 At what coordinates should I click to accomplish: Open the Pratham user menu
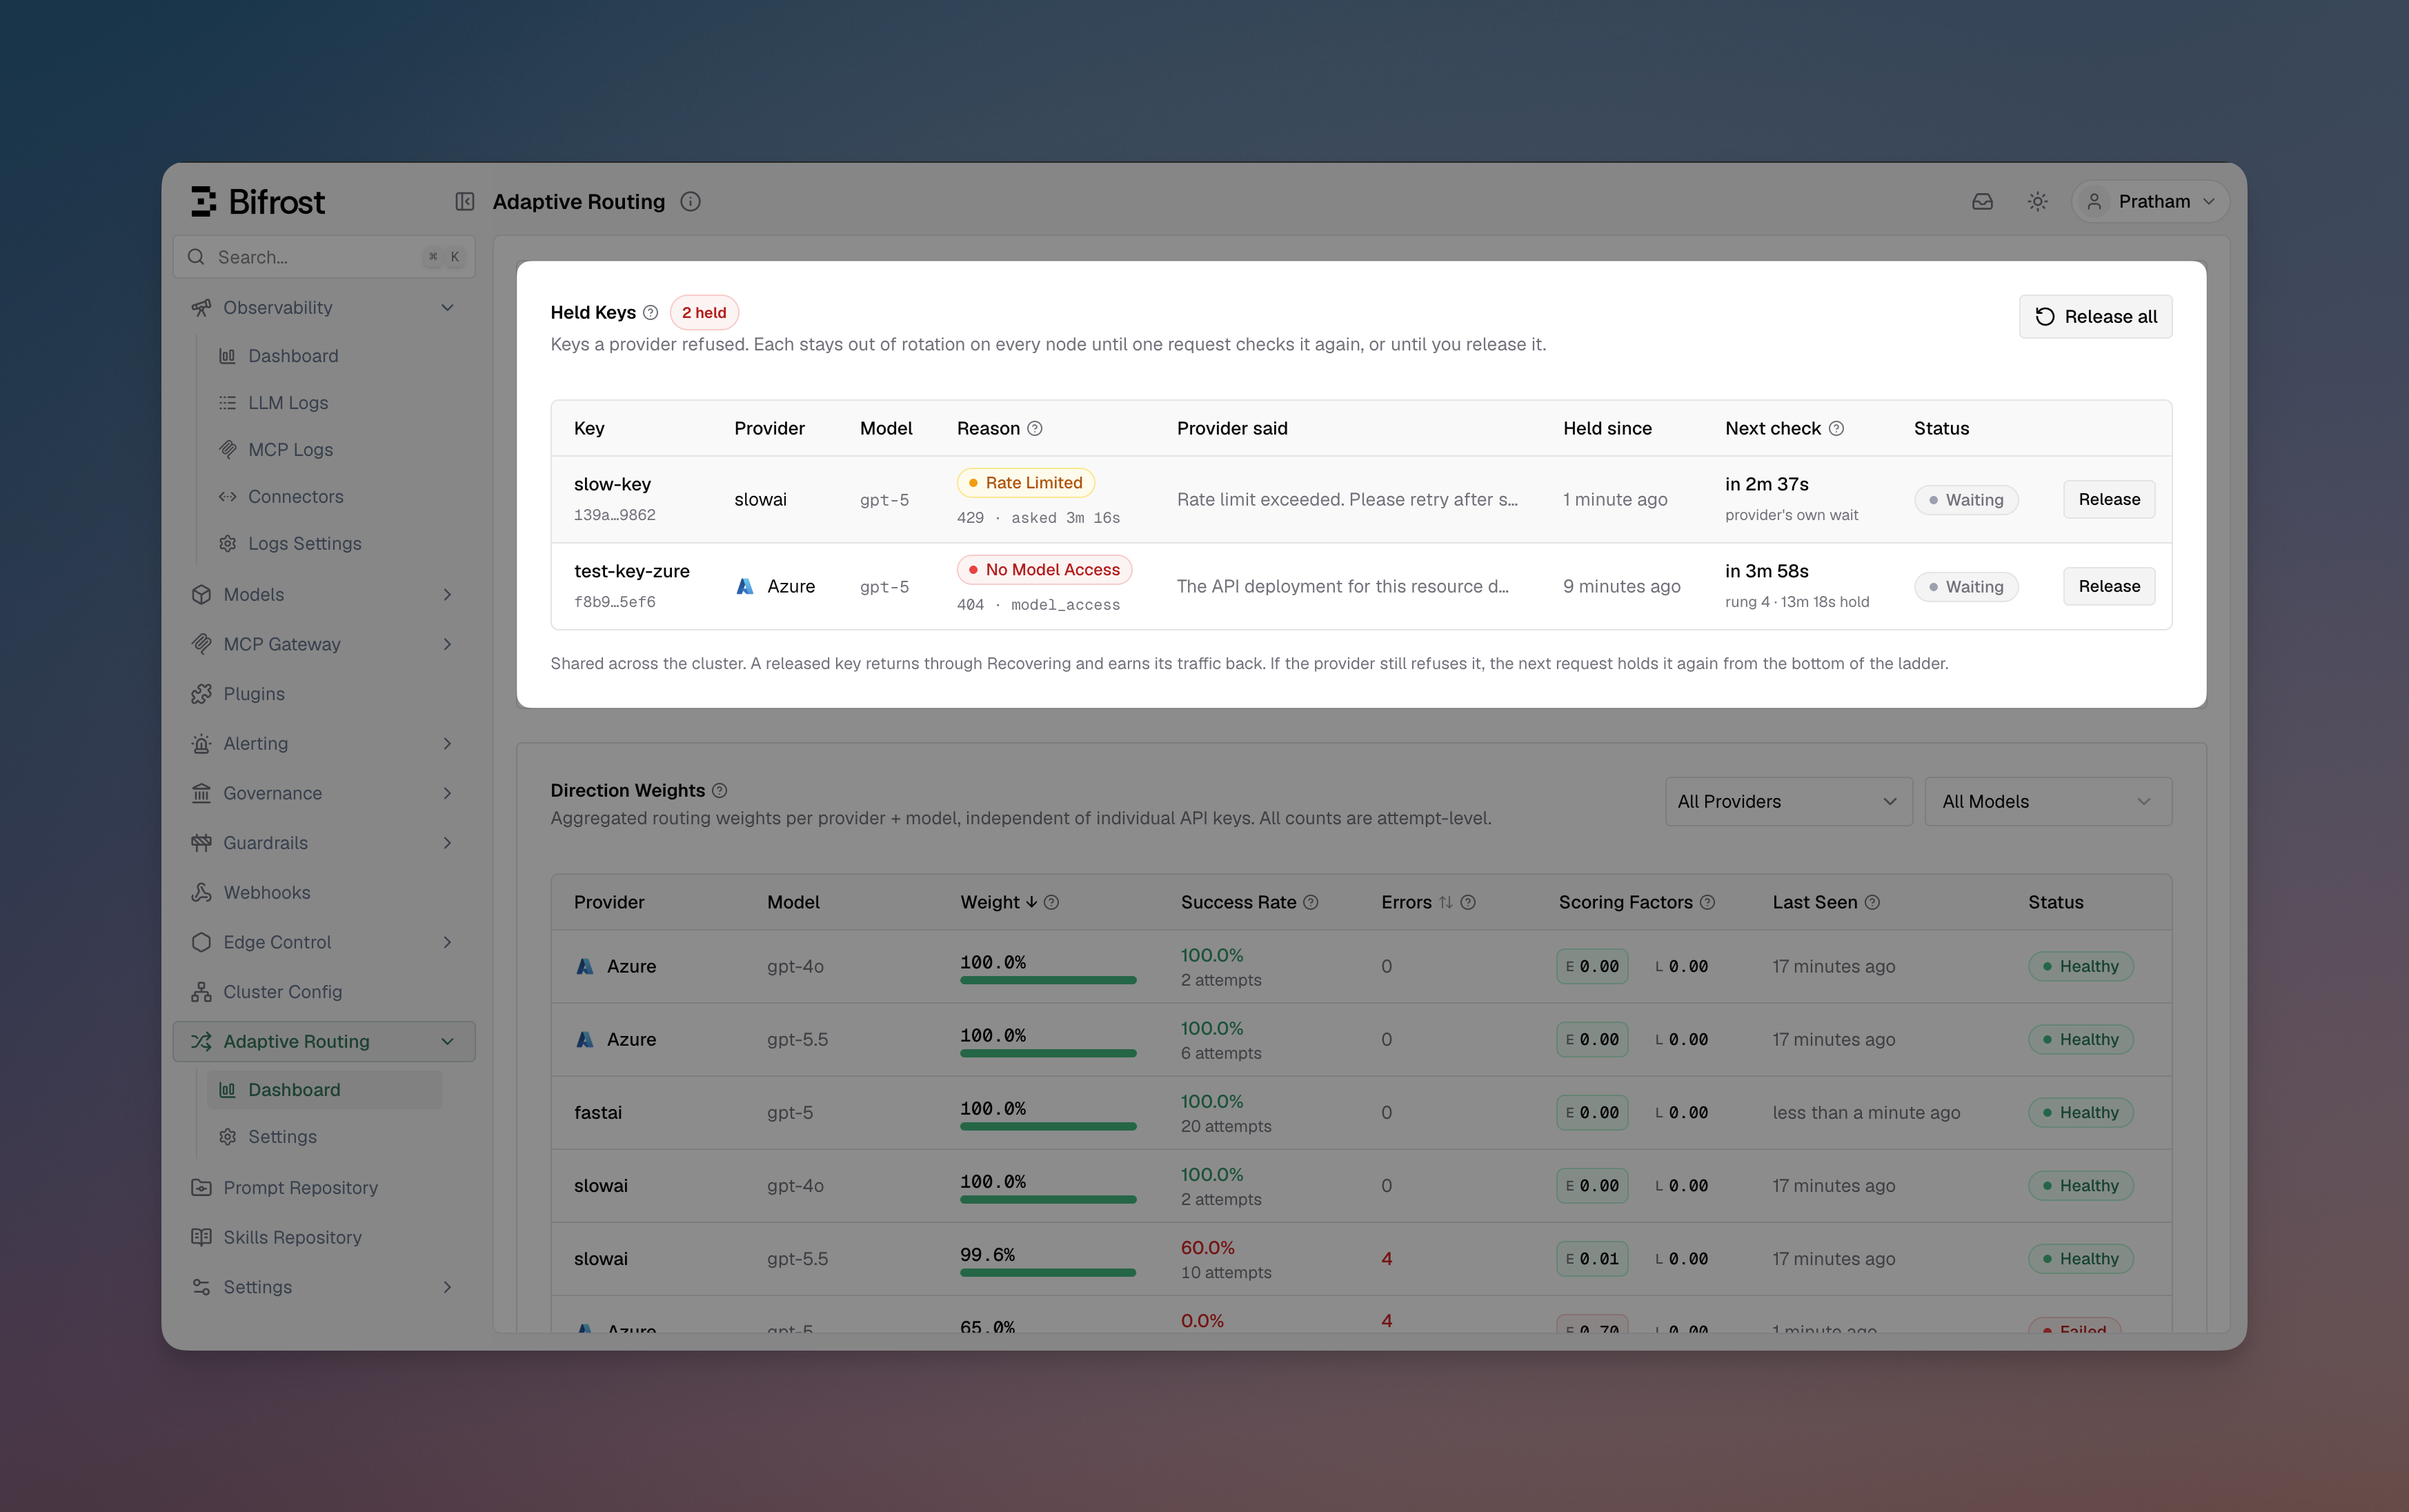2150,202
